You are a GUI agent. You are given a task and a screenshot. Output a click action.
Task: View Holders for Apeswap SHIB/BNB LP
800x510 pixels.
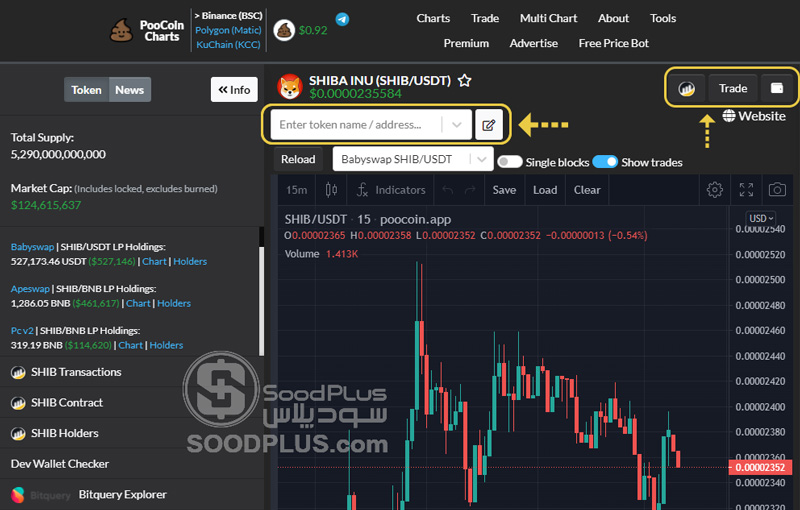(x=173, y=303)
